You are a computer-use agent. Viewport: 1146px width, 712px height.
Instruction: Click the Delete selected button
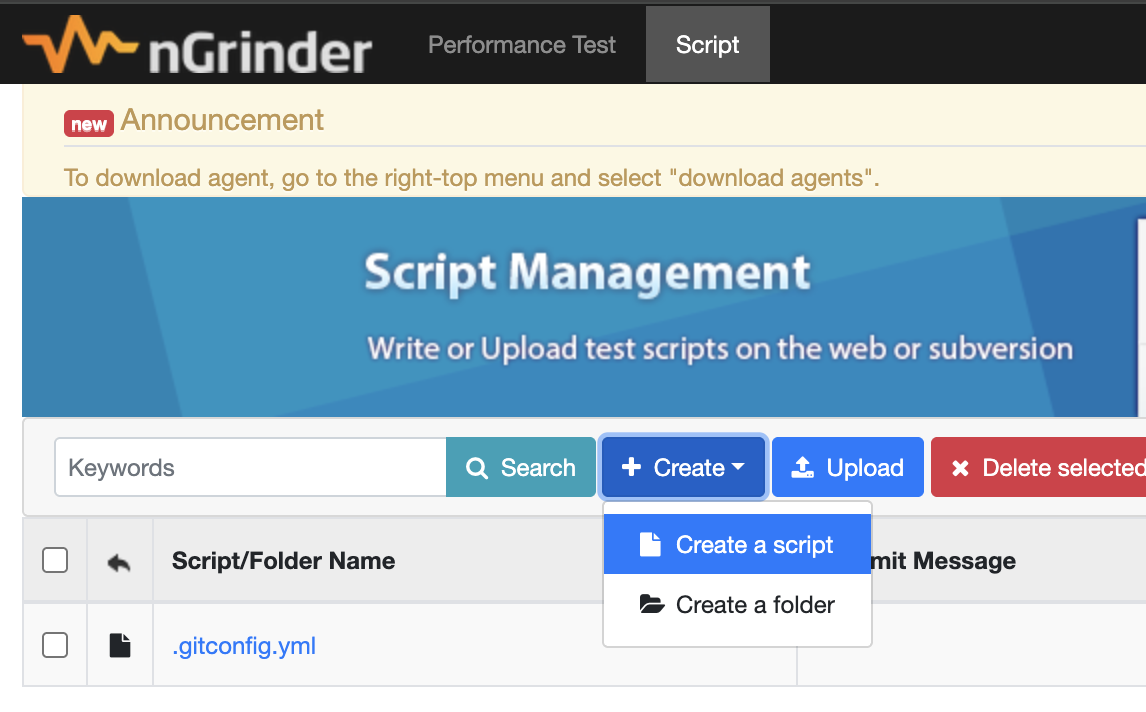1039,467
